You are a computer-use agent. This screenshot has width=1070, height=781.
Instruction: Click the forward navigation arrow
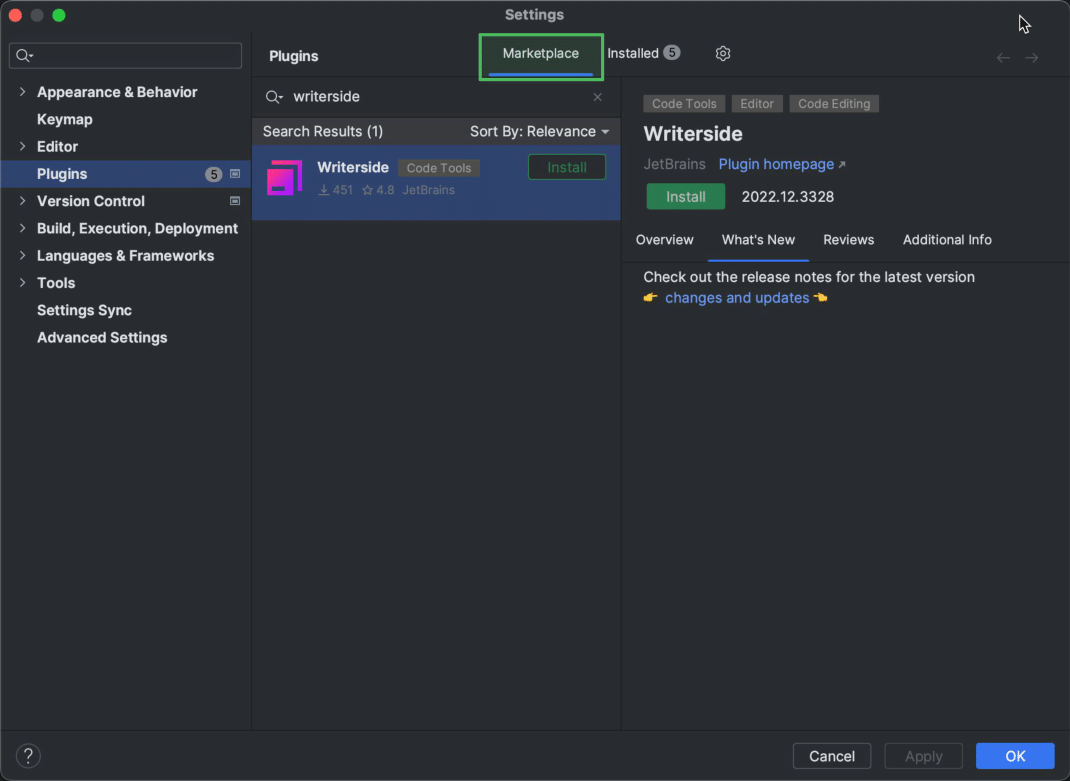tap(1032, 57)
